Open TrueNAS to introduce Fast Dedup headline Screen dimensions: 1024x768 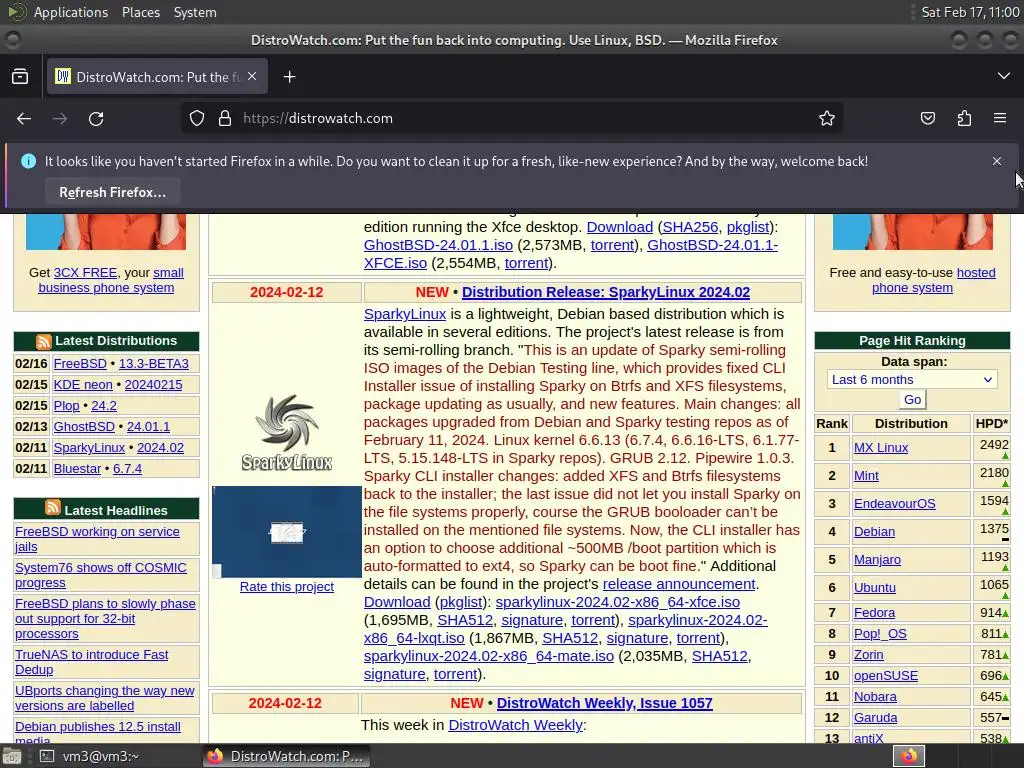tap(91, 662)
